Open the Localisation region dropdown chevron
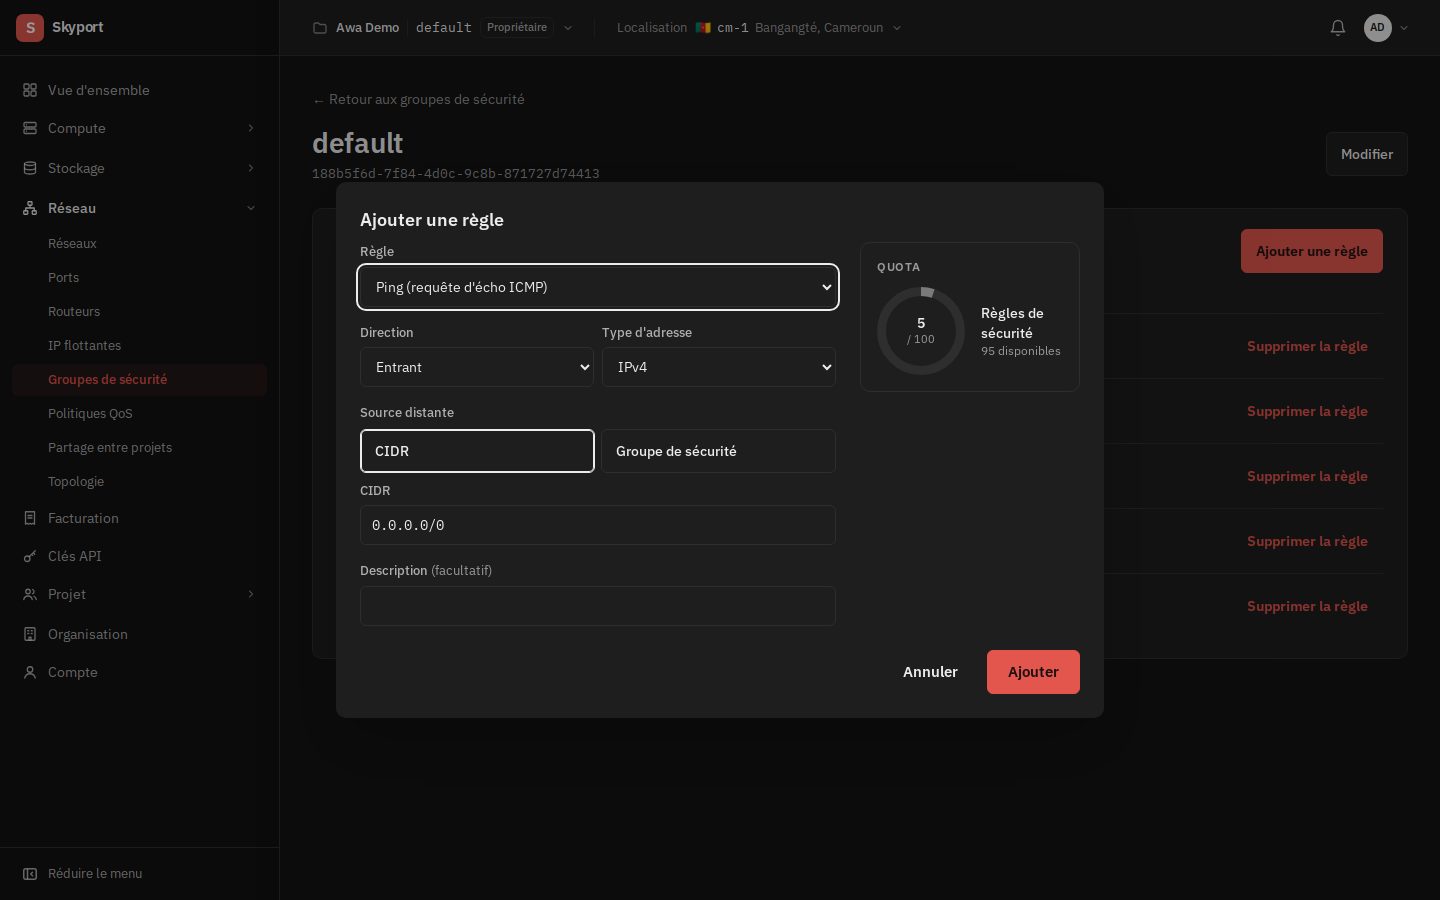This screenshot has width=1440, height=900. point(897,28)
